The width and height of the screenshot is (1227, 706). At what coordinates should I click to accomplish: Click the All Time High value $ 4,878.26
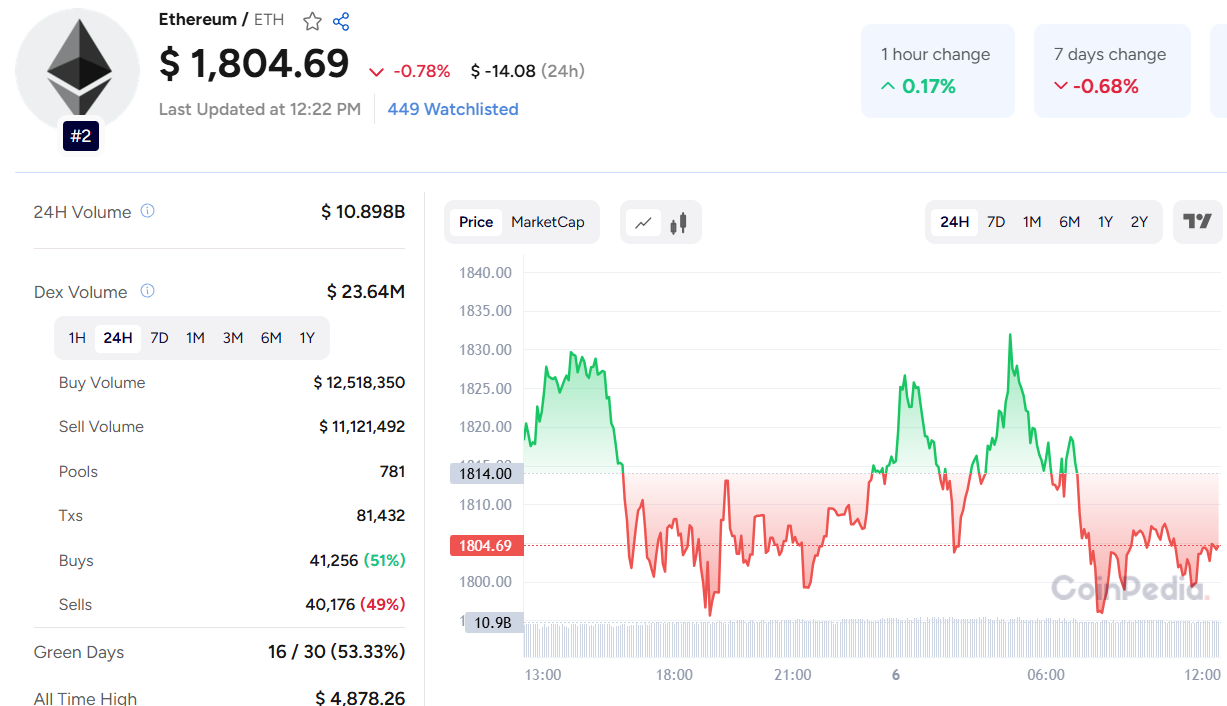(360, 698)
